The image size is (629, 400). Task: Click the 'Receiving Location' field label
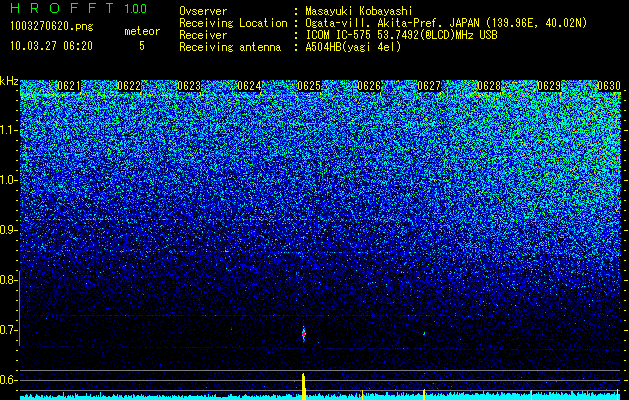233,23
